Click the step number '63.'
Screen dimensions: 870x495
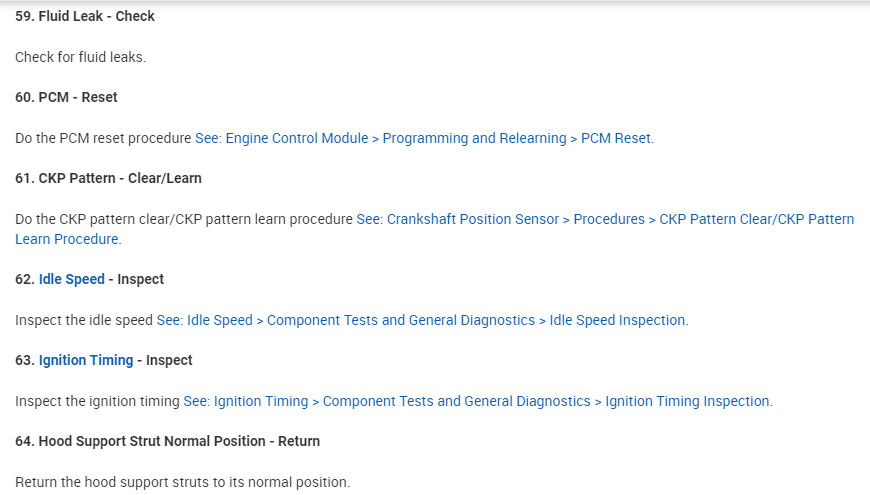pyautogui.click(x=24, y=360)
